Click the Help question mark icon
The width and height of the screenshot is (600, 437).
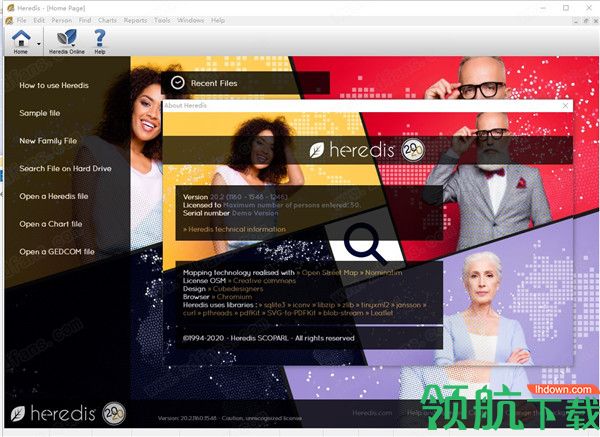99,41
